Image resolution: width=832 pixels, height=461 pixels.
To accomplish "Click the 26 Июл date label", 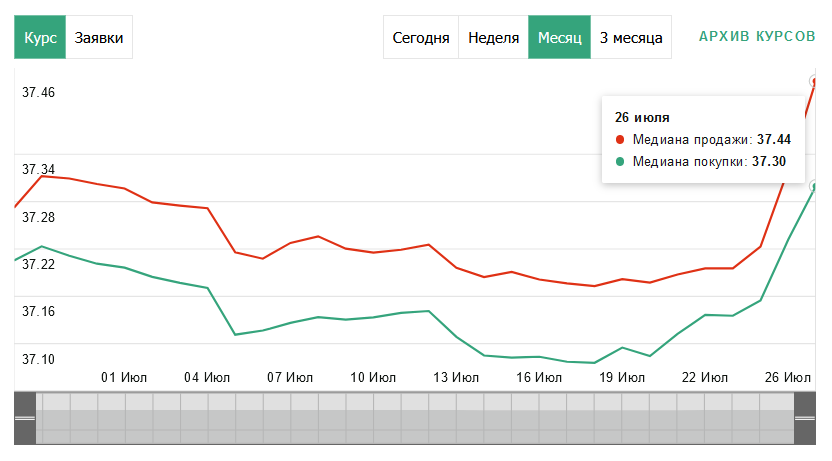I will pyautogui.click(x=787, y=378).
